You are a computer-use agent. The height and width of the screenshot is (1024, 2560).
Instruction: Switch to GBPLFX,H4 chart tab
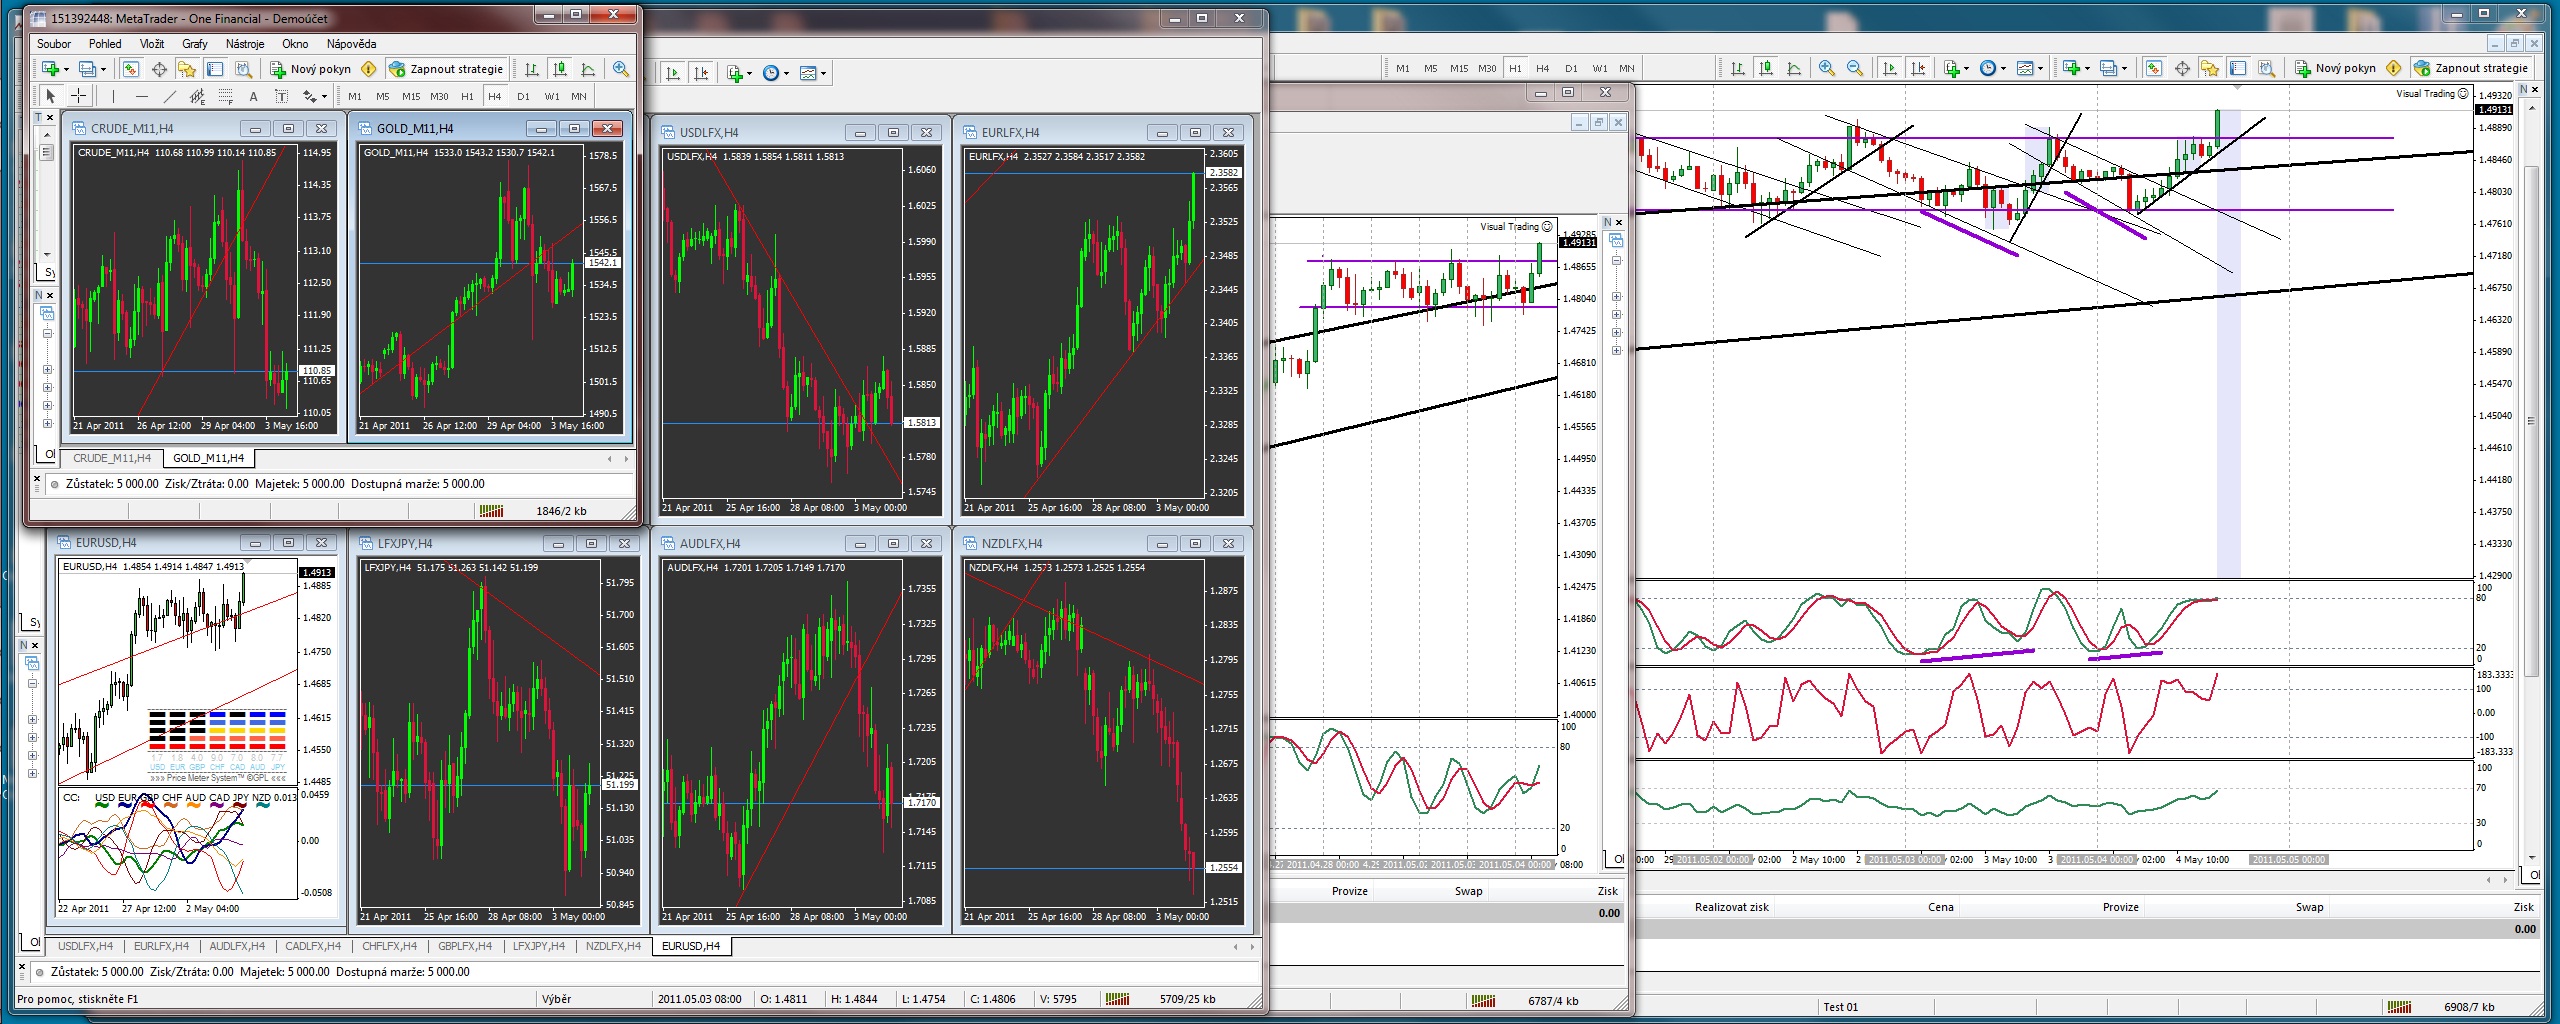point(465,946)
